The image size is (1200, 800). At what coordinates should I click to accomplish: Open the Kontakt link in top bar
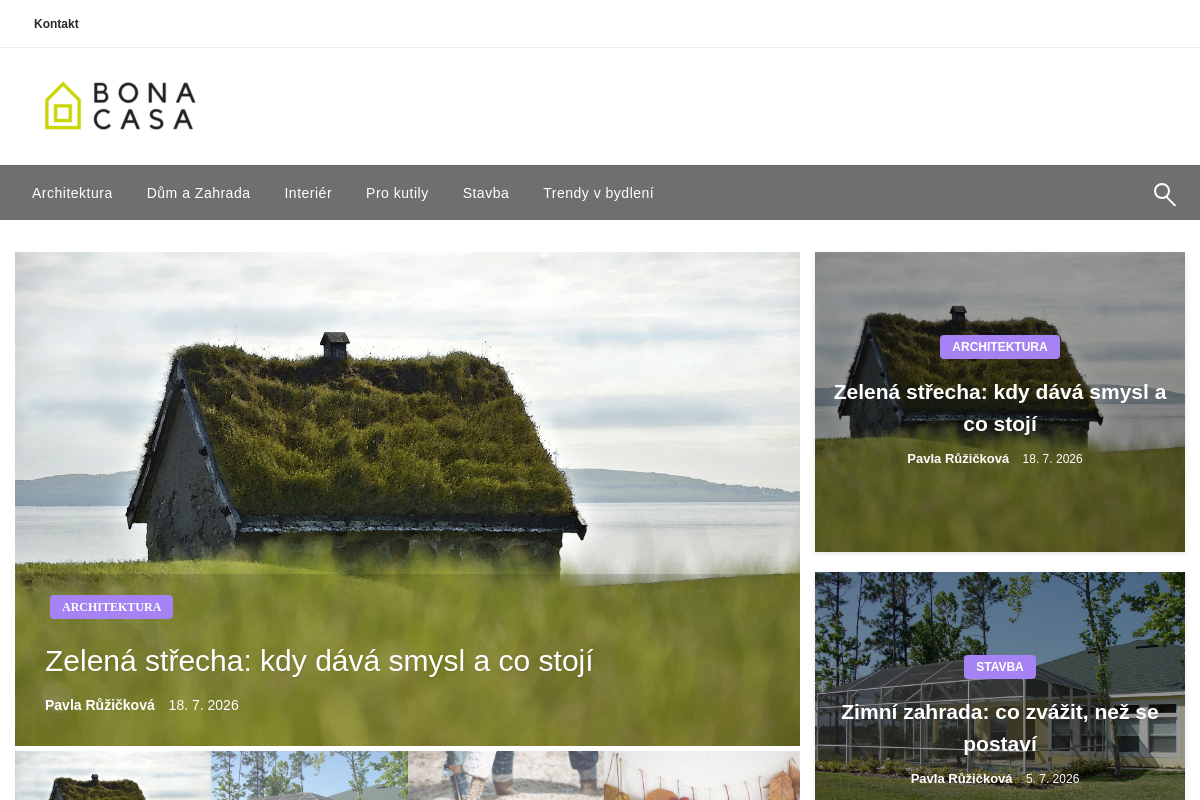[56, 24]
